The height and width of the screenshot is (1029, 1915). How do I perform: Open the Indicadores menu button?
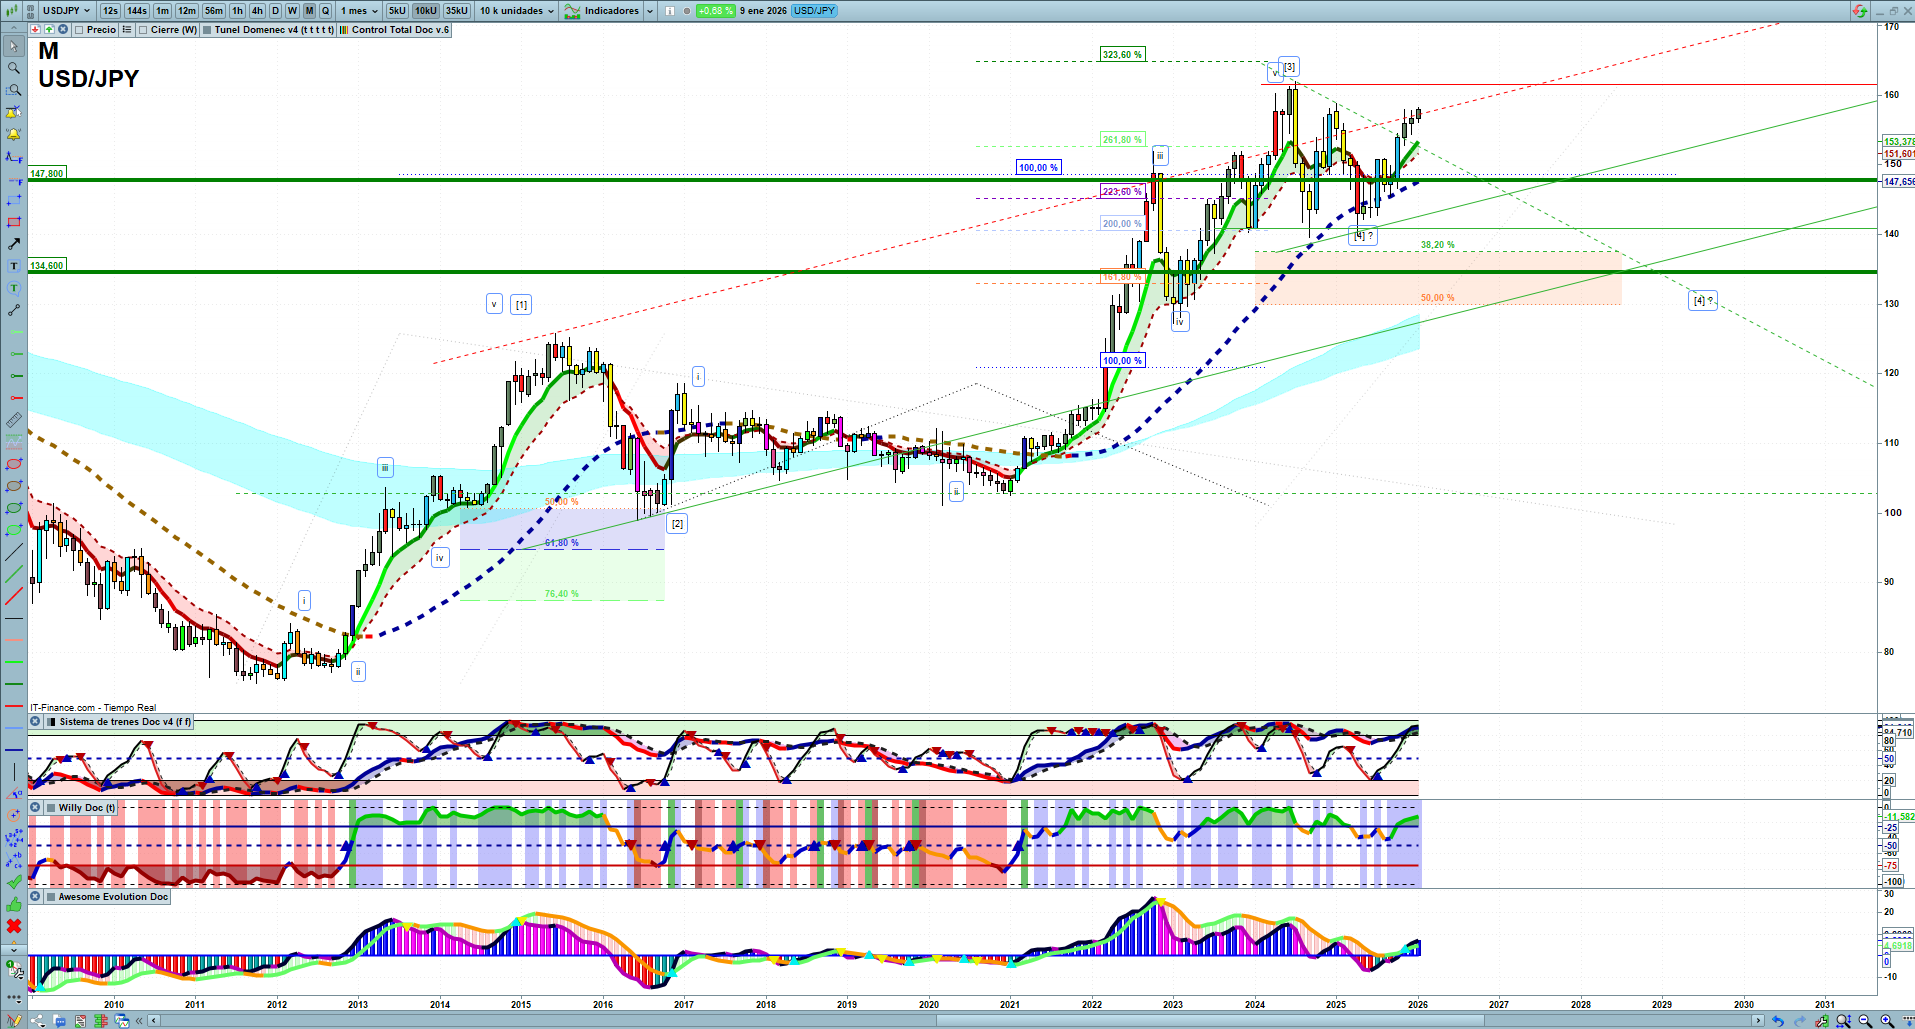[x=611, y=10]
